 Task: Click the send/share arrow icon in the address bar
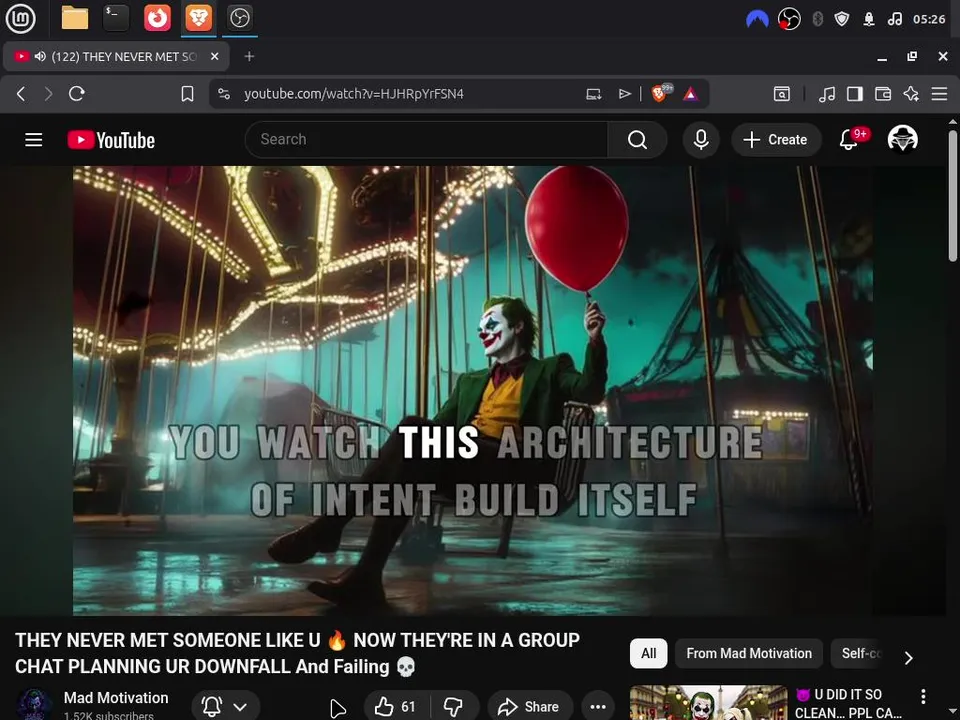click(x=624, y=94)
